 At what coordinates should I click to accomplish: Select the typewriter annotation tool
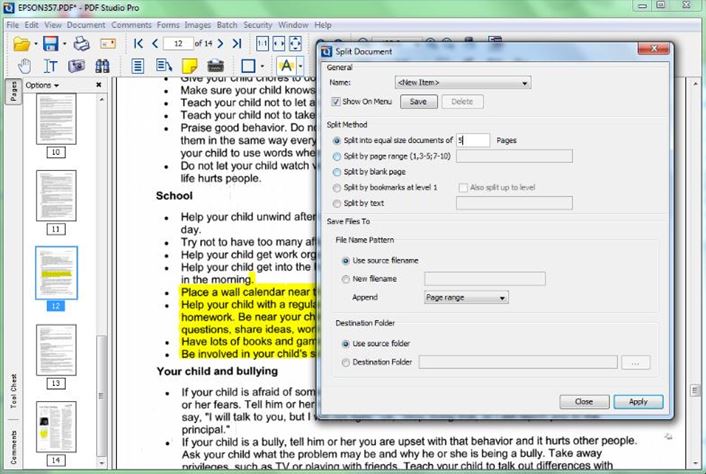coord(216,66)
